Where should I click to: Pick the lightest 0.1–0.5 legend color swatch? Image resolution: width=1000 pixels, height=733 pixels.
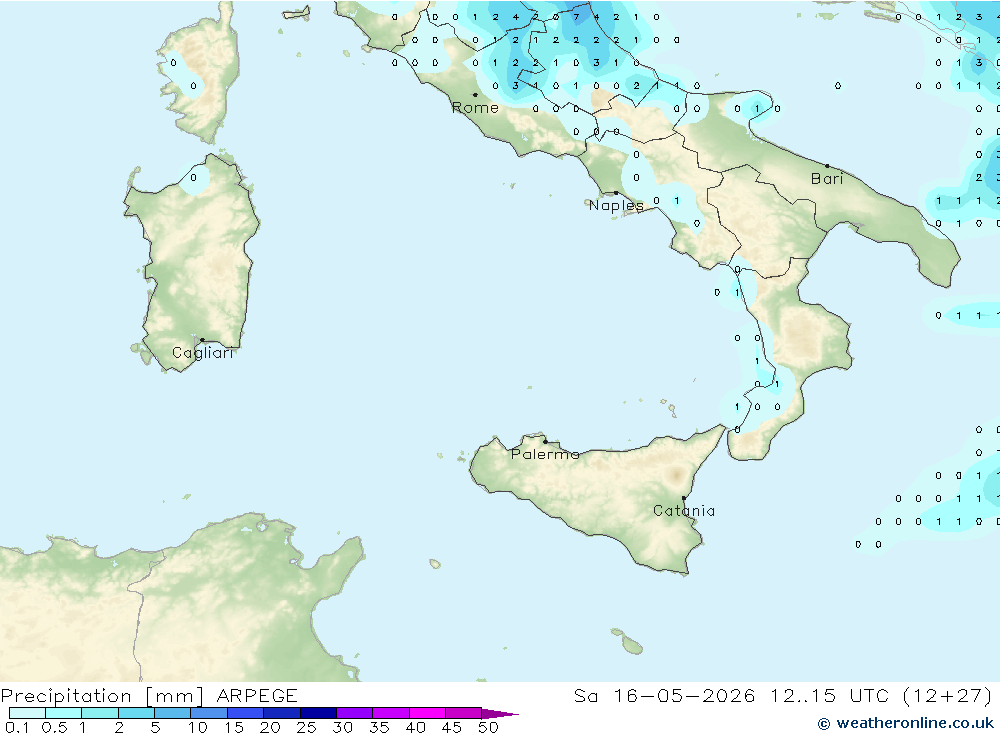[27, 713]
